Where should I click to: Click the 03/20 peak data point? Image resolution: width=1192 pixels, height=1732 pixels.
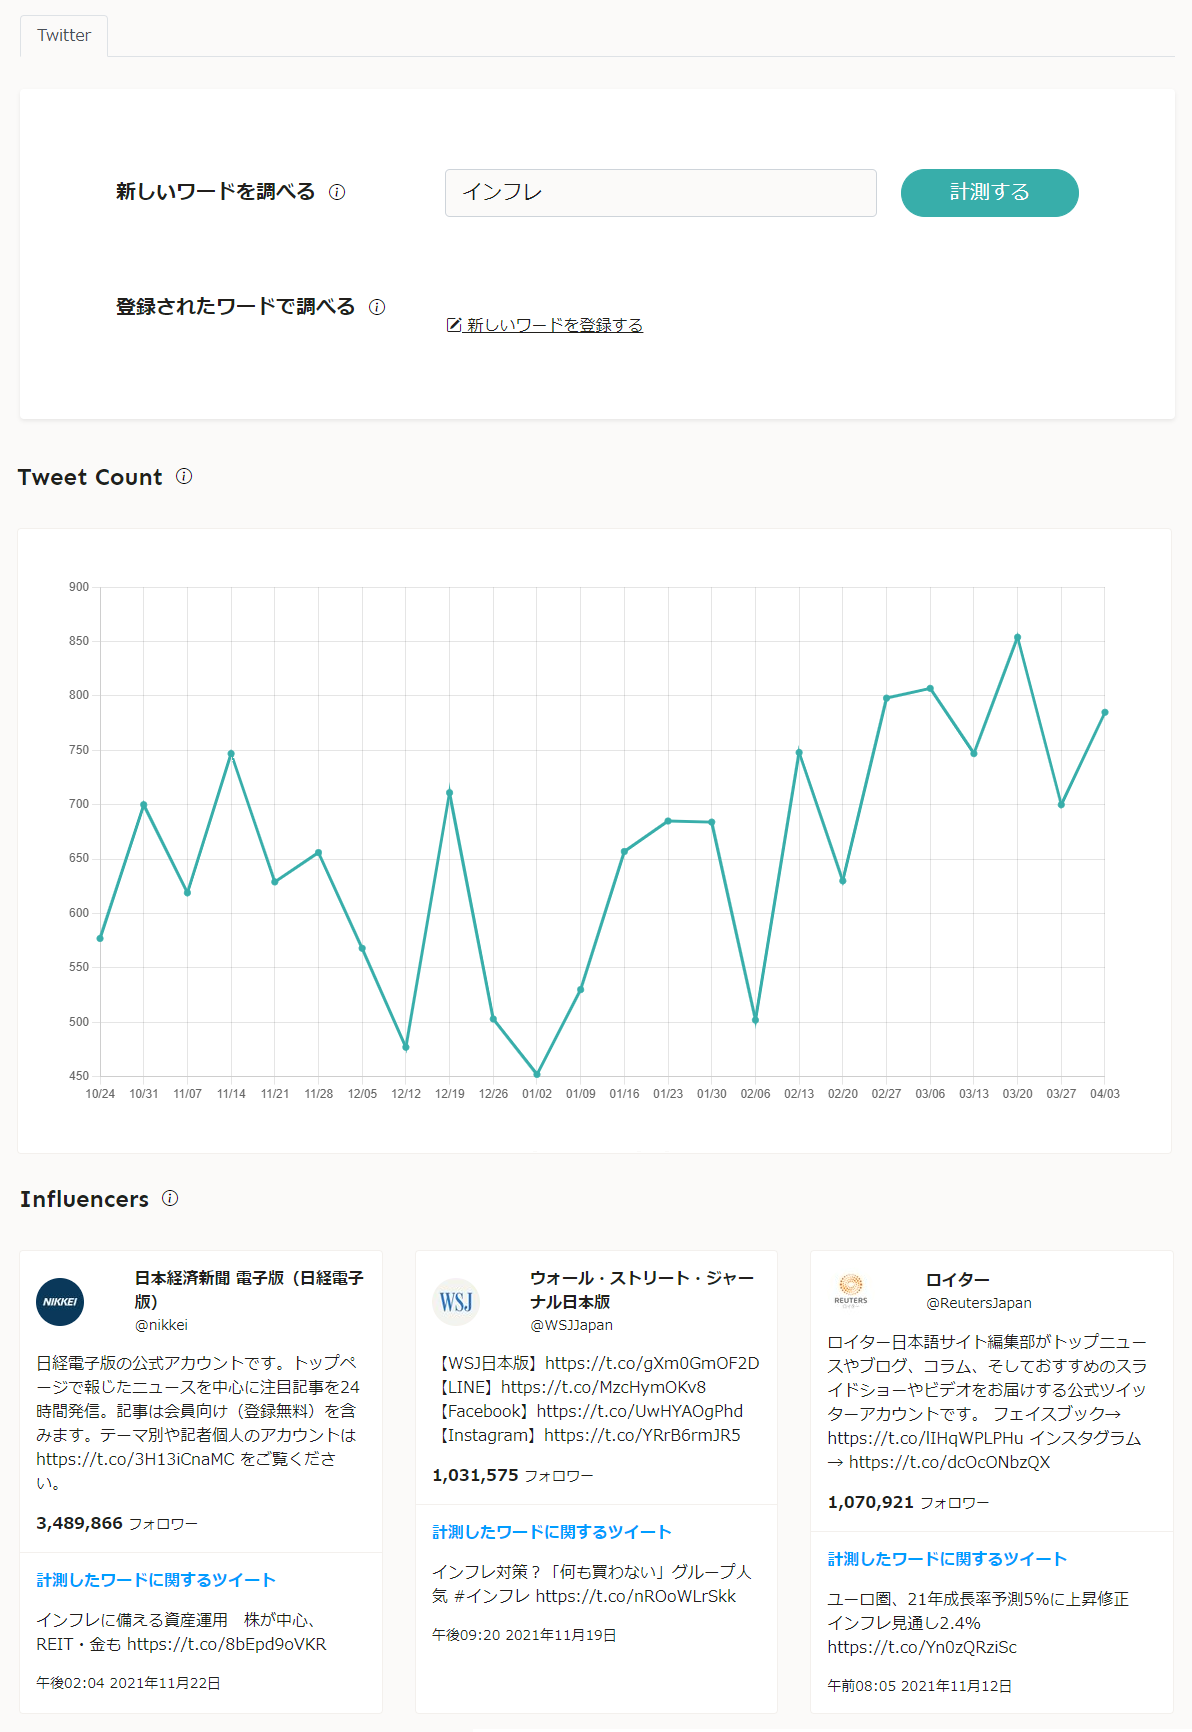1018,637
